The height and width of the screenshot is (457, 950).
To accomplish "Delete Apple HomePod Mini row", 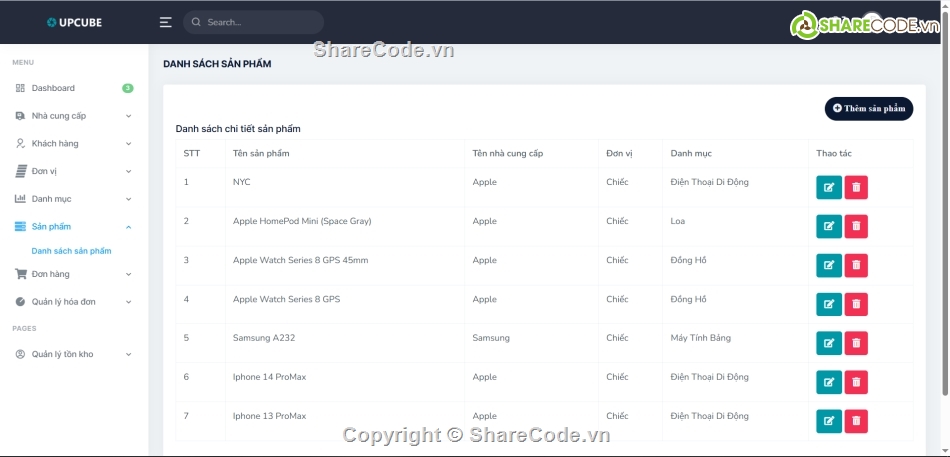I will (856, 226).
